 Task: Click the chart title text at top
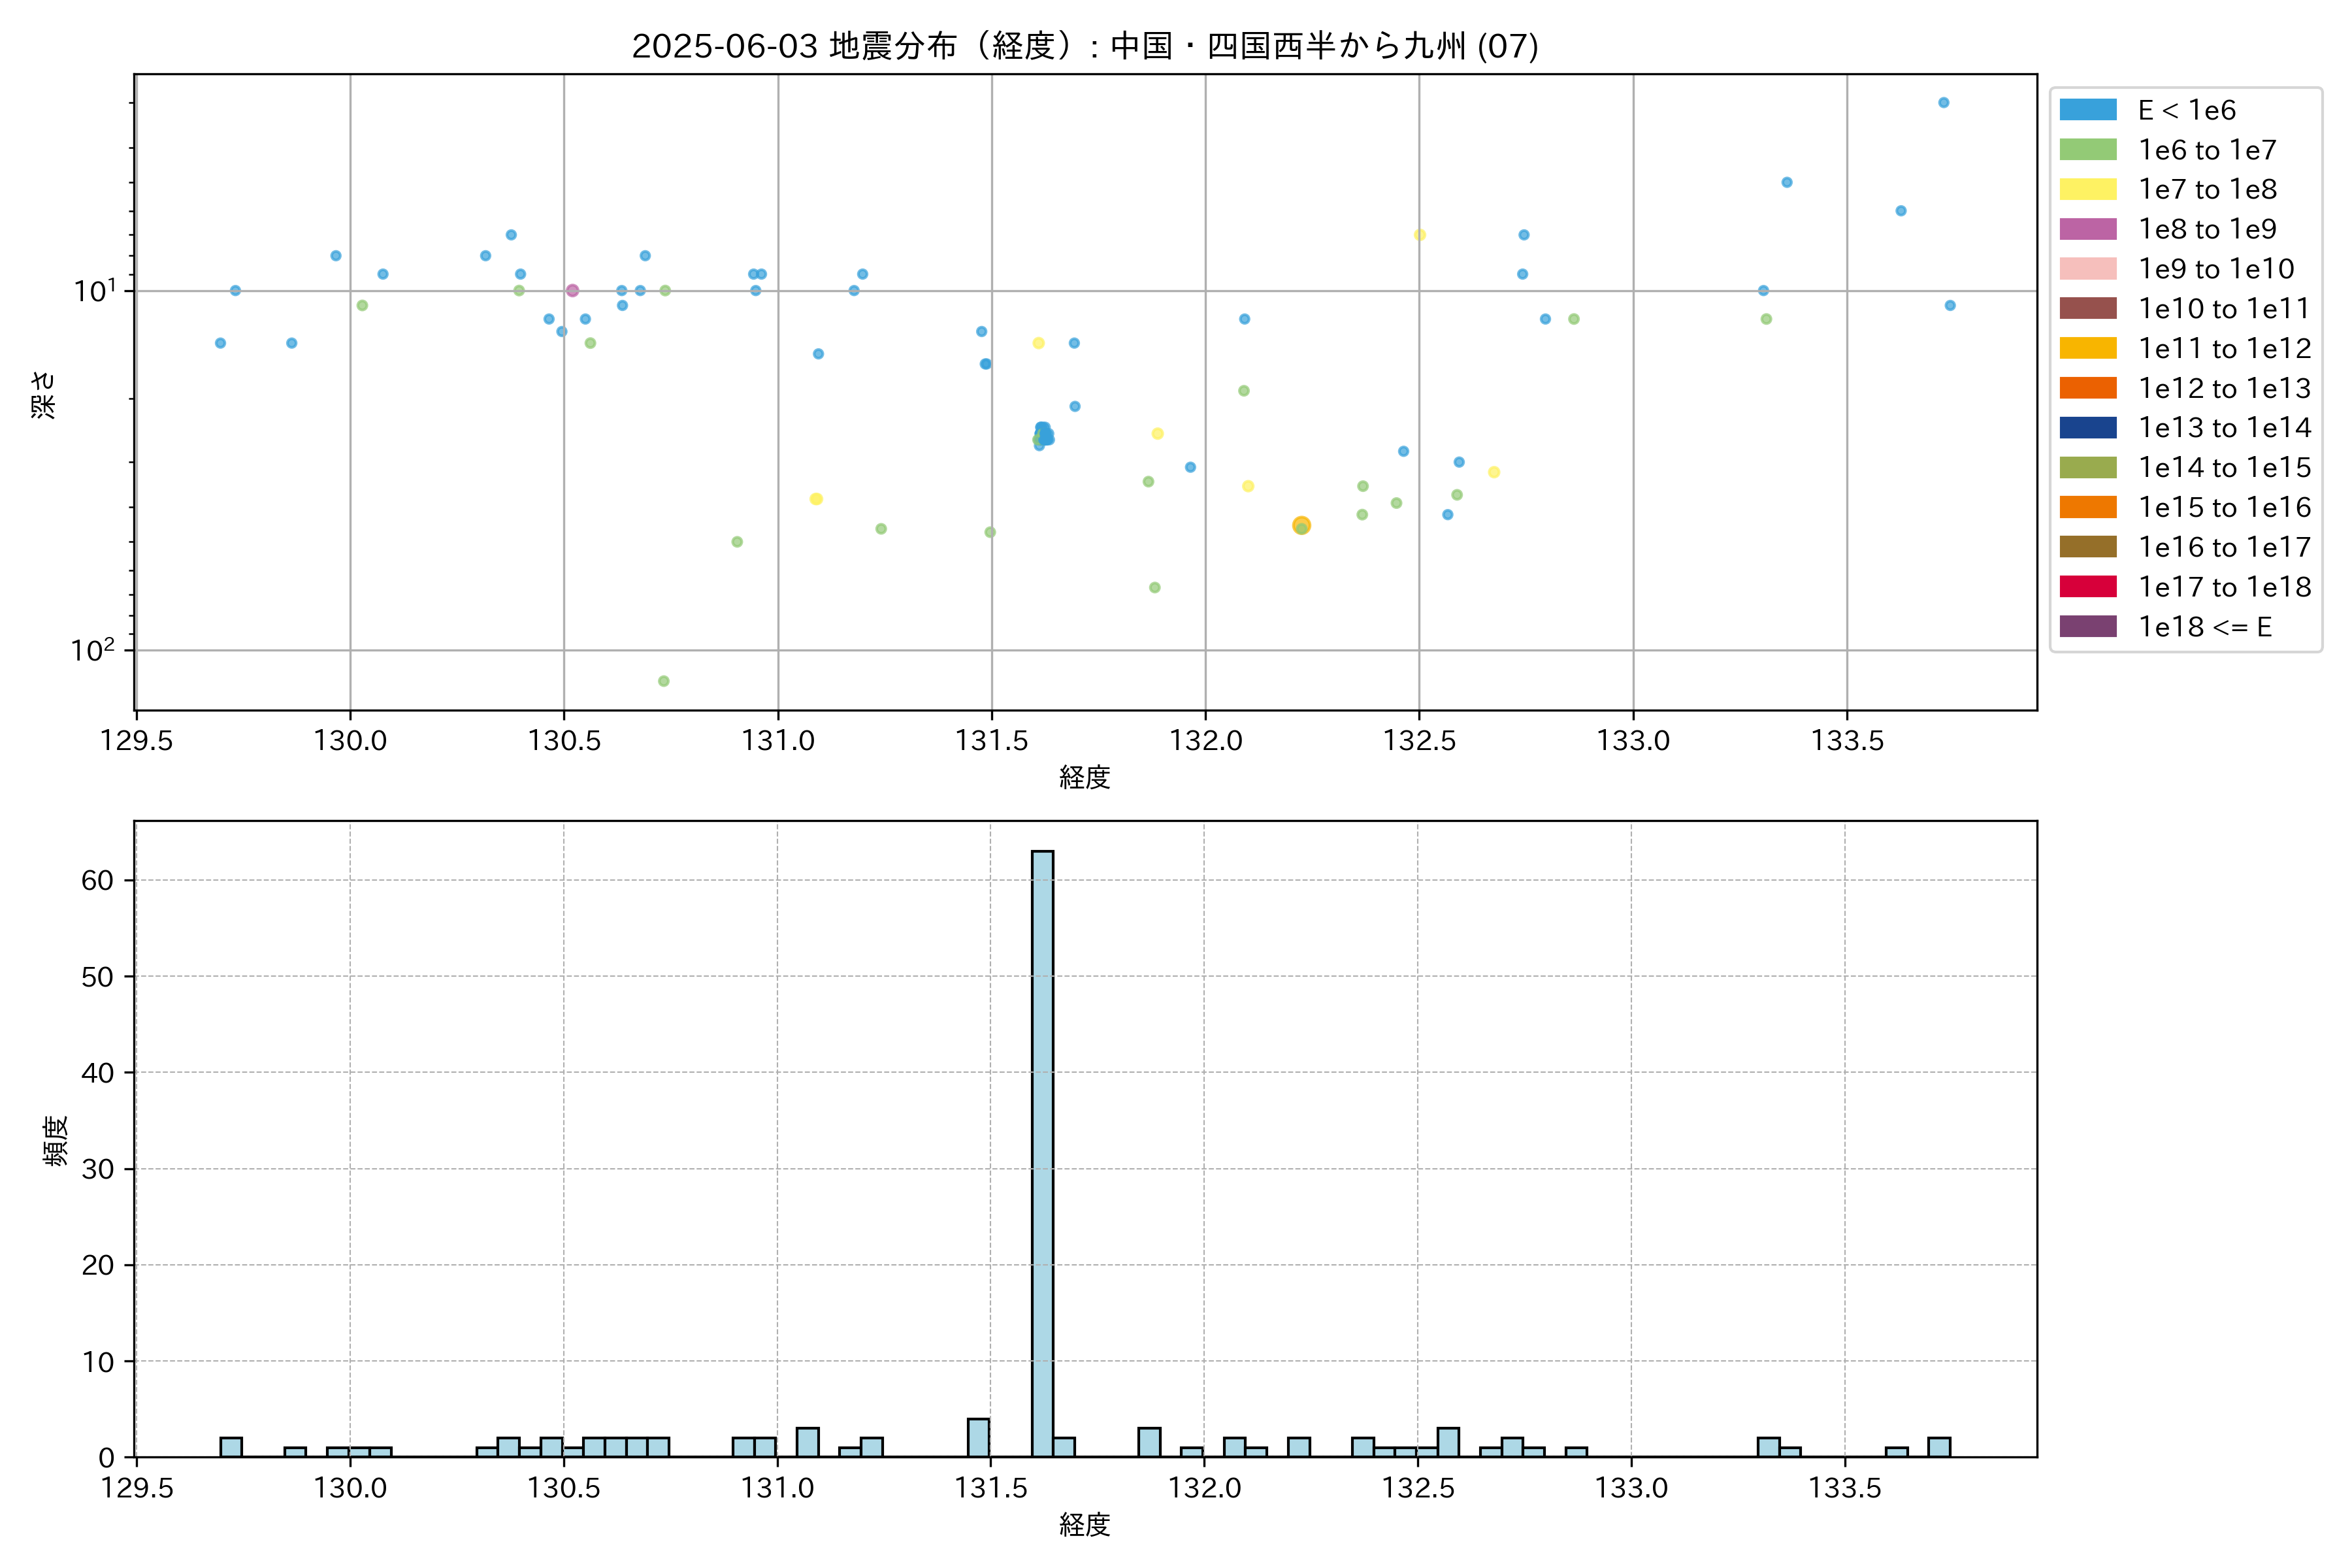tap(1085, 46)
